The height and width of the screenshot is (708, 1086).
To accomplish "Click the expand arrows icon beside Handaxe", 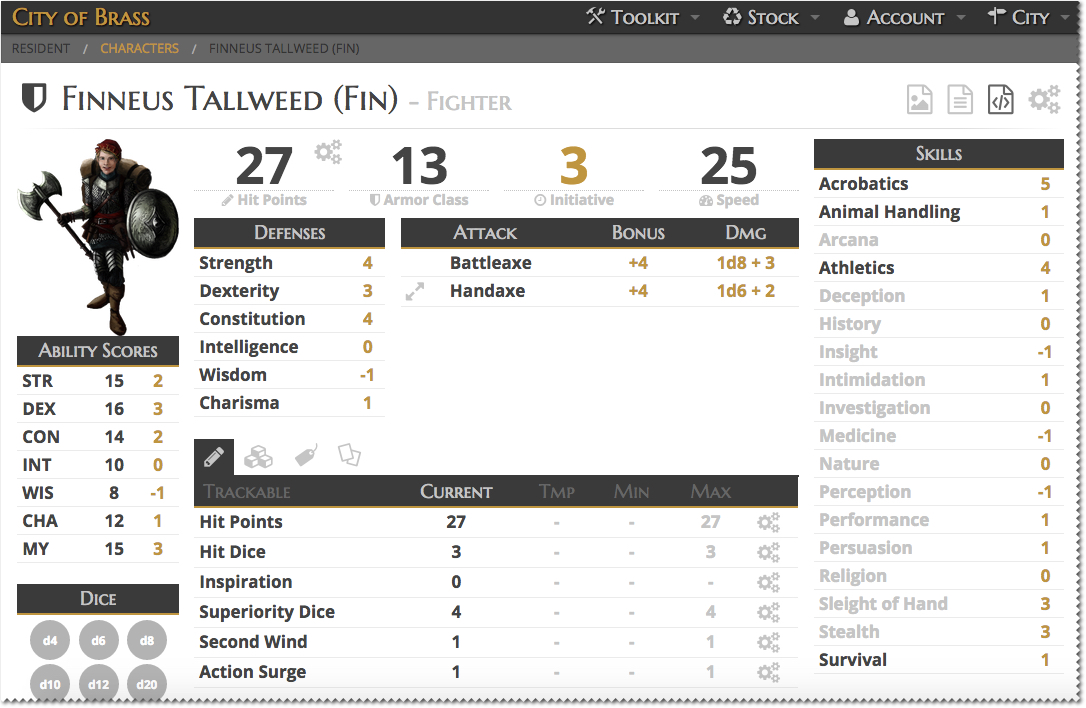I will [414, 292].
